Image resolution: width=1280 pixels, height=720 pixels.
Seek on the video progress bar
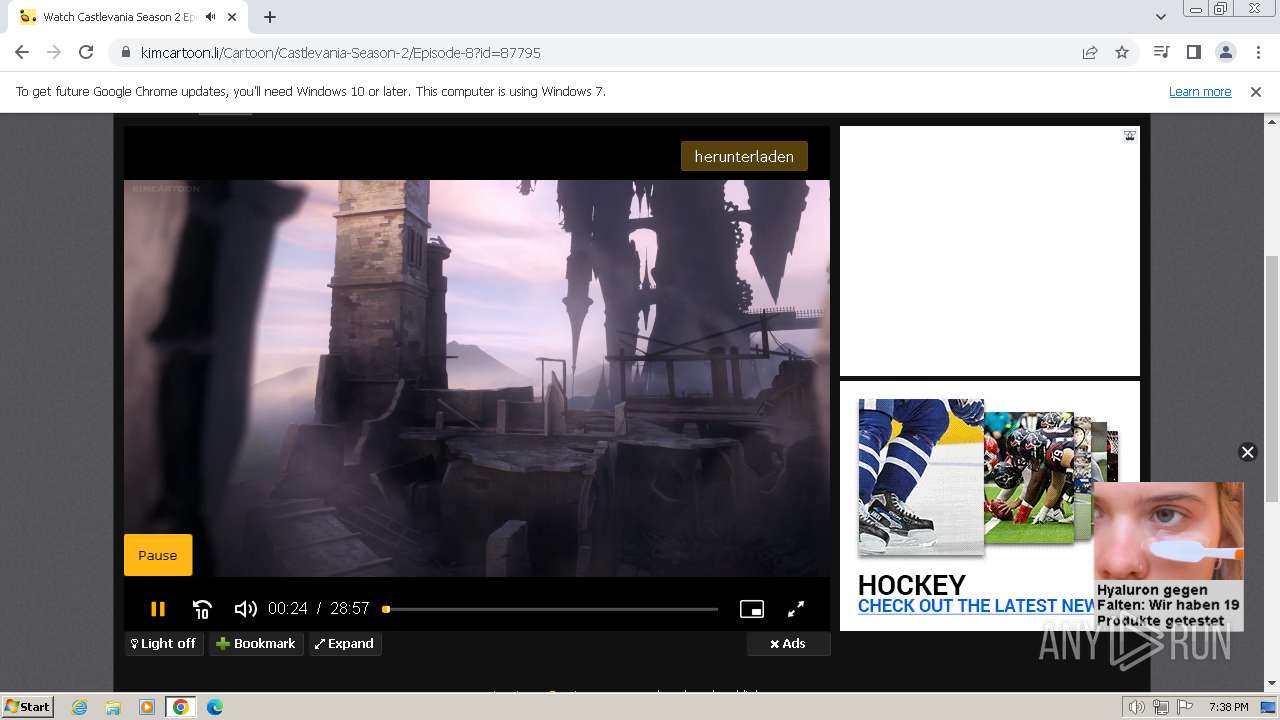(x=551, y=609)
